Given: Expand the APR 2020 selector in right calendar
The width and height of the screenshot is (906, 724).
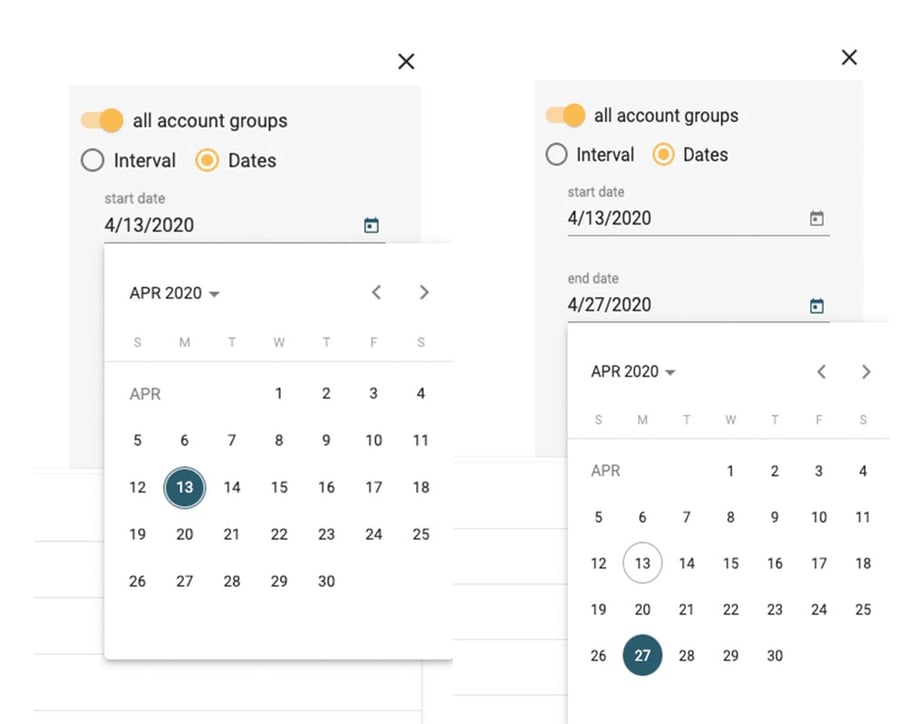Looking at the screenshot, I should coord(633,371).
